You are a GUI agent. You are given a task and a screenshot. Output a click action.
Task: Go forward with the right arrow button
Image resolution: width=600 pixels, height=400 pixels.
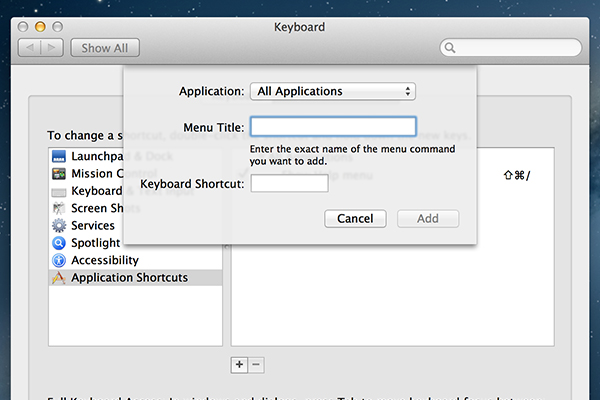52,48
